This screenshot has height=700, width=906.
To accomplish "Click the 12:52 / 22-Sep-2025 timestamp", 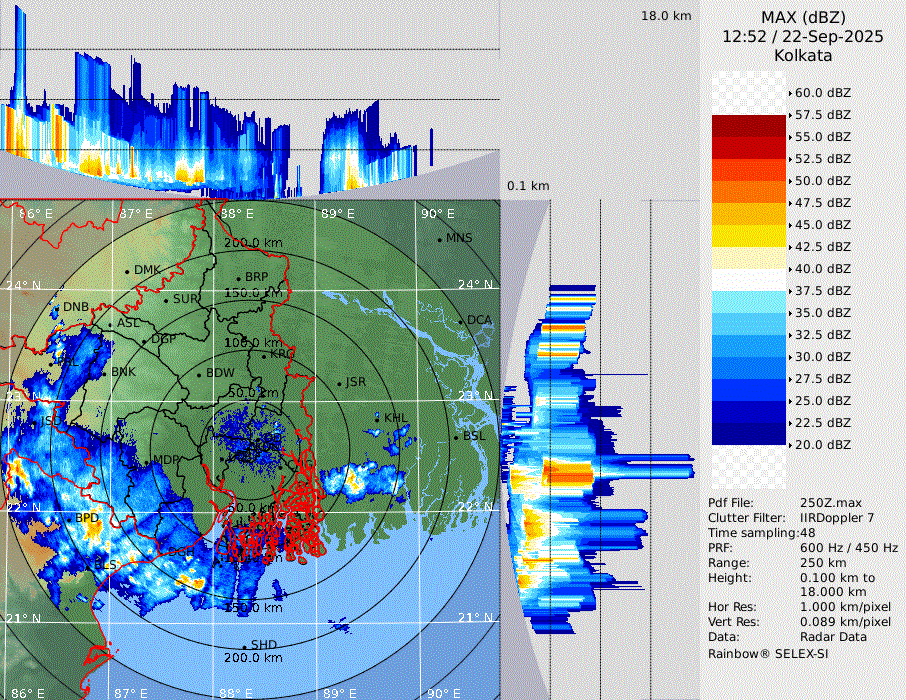I will pyautogui.click(x=803, y=37).
